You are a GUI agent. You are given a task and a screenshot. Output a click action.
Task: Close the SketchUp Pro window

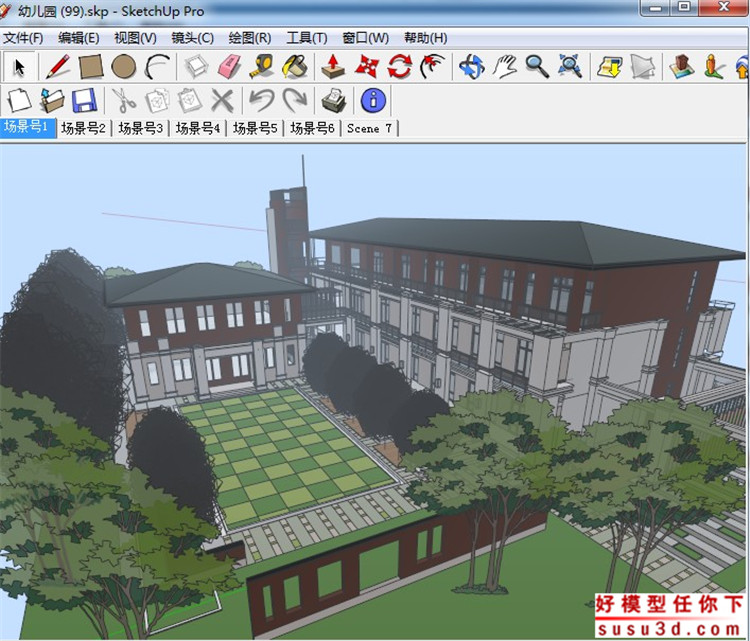point(724,8)
